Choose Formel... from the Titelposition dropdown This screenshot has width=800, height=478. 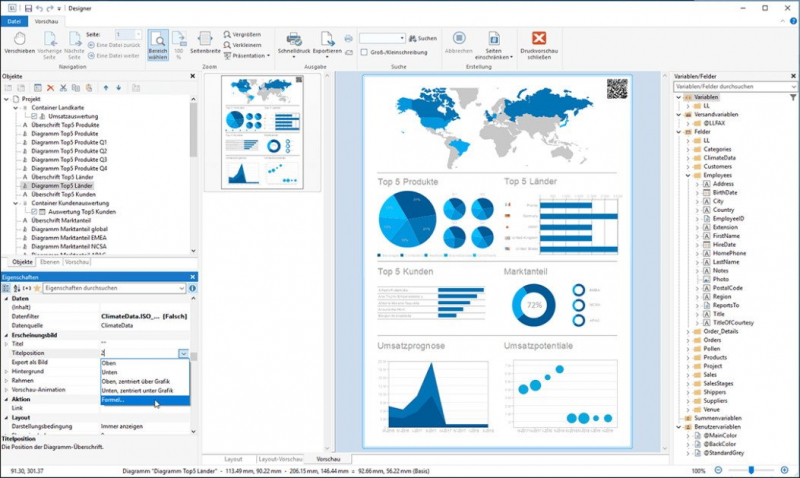[127, 401]
